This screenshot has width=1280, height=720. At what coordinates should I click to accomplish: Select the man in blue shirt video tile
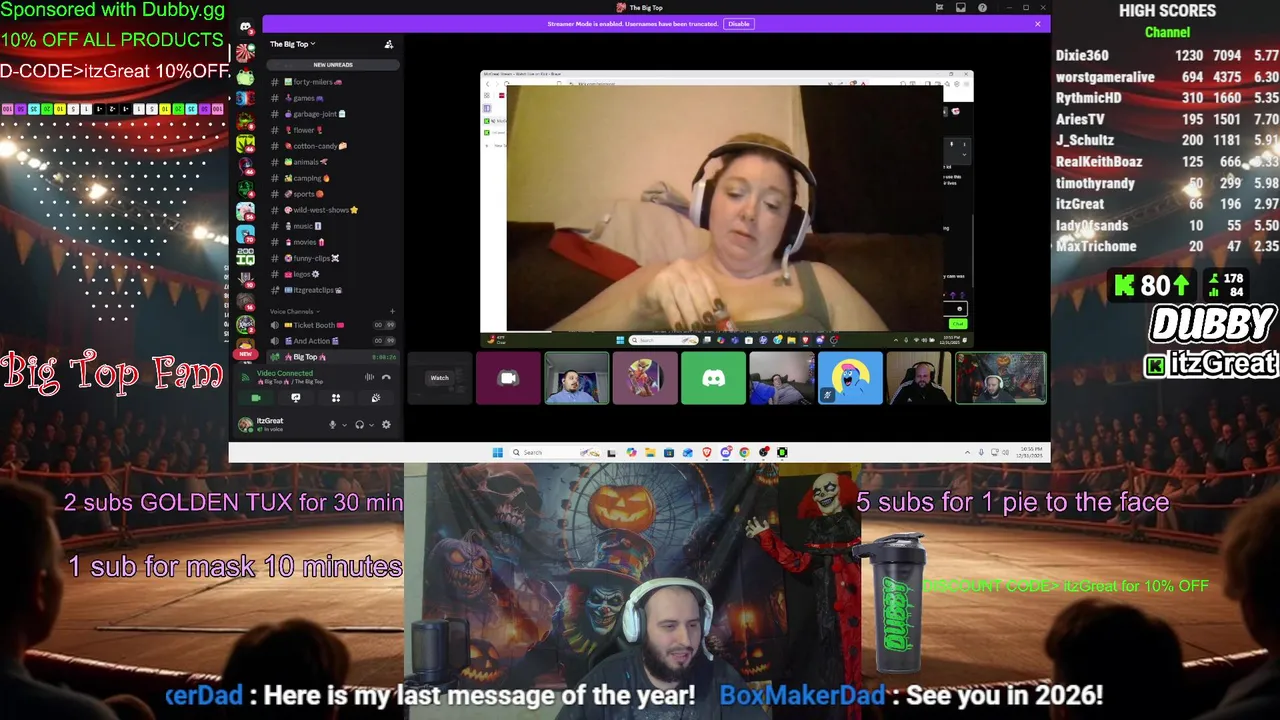576,378
